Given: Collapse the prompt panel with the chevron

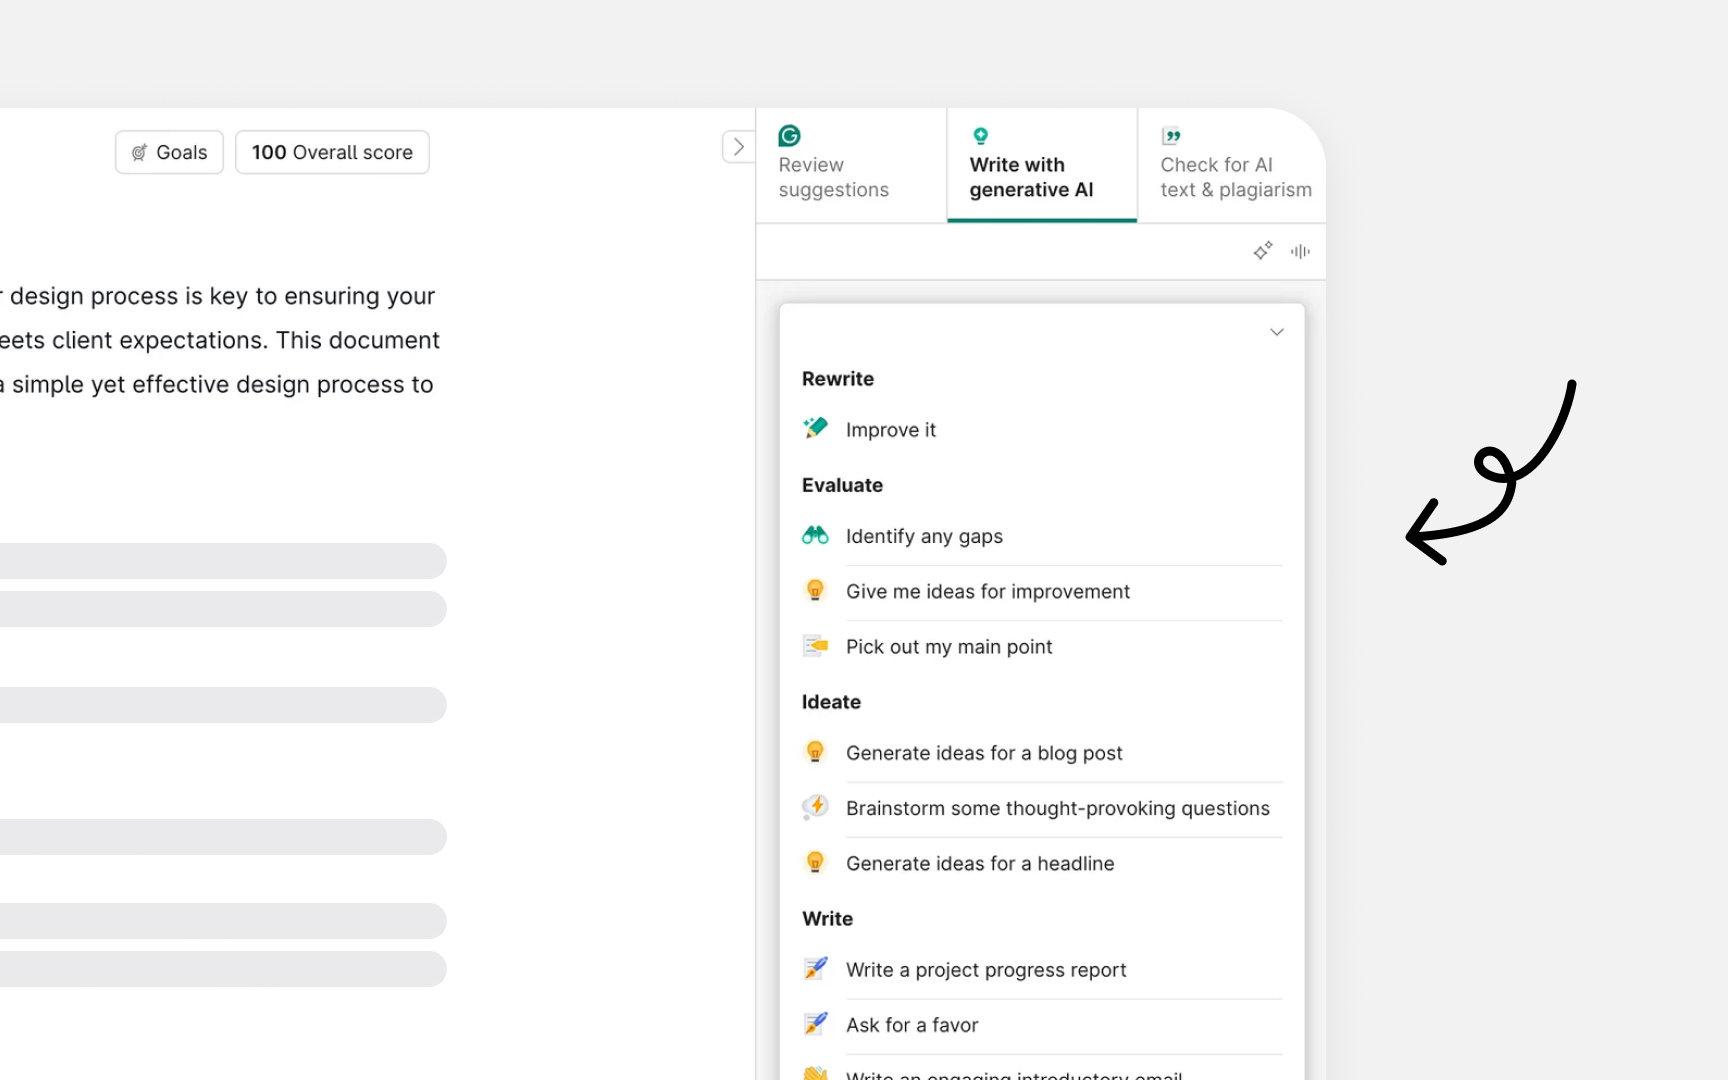Looking at the screenshot, I should tap(1276, 331).
